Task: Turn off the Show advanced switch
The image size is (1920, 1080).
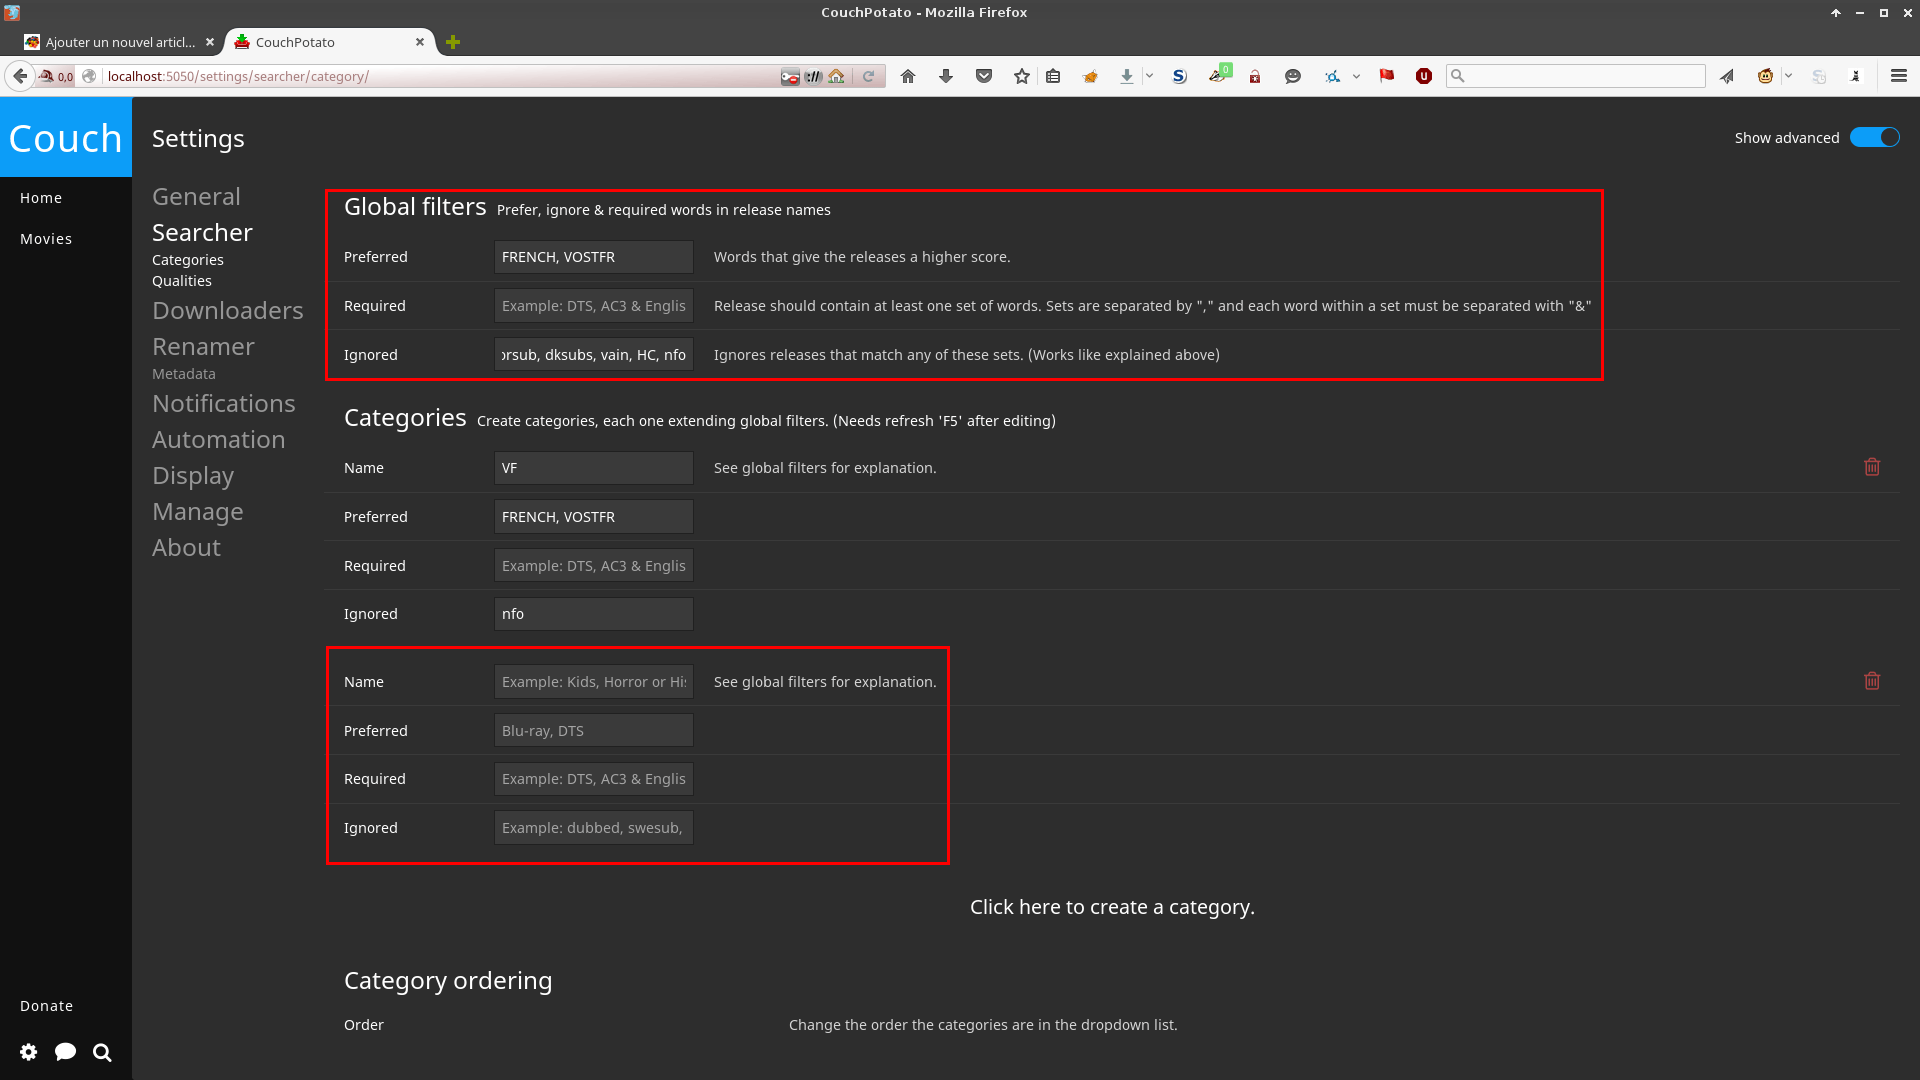Action: pyautogui.click(x=1874, y=138)
